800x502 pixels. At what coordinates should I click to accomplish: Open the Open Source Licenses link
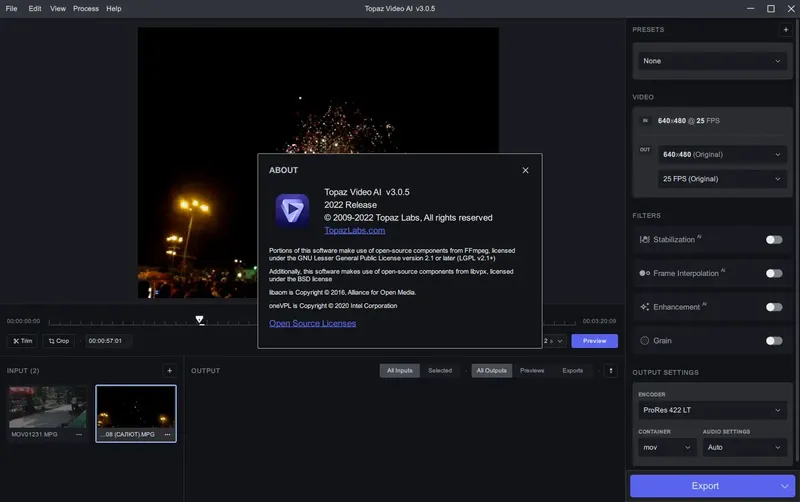pyautogui.click(x=312, y=323)
